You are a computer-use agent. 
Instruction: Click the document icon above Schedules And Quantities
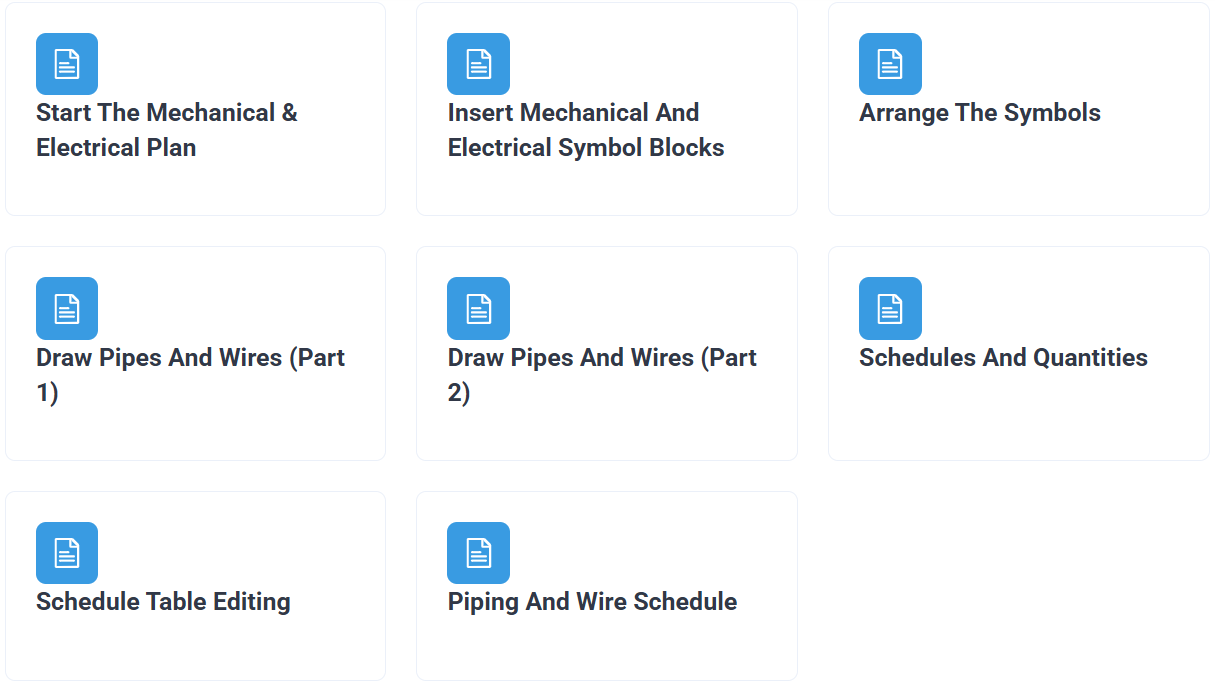click(x=890, y=308)
